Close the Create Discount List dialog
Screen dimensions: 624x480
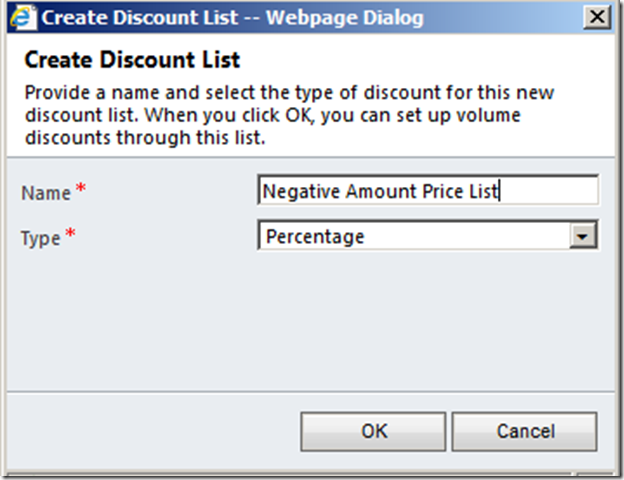(x=597, y=17)
